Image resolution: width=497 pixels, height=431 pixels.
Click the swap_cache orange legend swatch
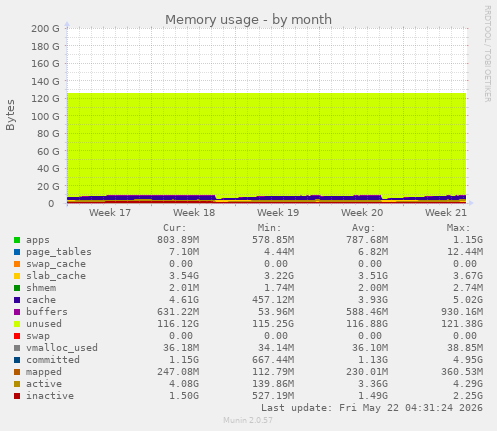coord(17,264)
